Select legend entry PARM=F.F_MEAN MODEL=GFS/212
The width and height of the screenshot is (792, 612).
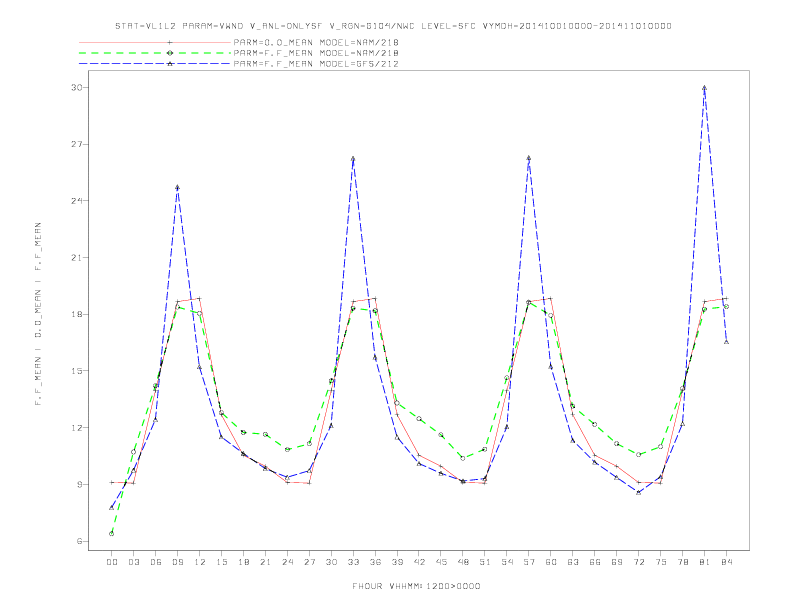click(x=316, y=64)
